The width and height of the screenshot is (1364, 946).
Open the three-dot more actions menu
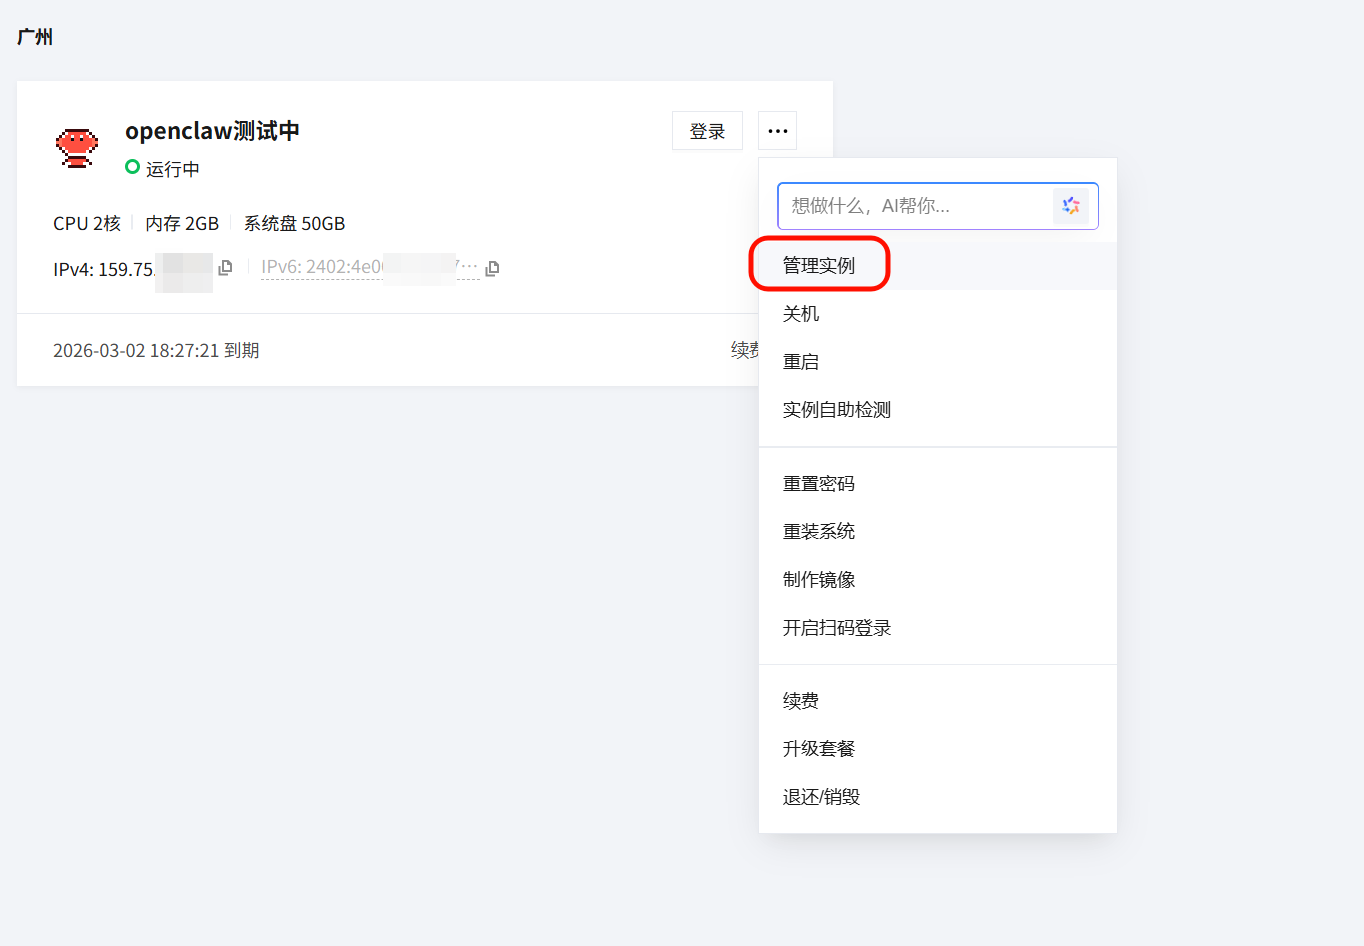[778, 131]
